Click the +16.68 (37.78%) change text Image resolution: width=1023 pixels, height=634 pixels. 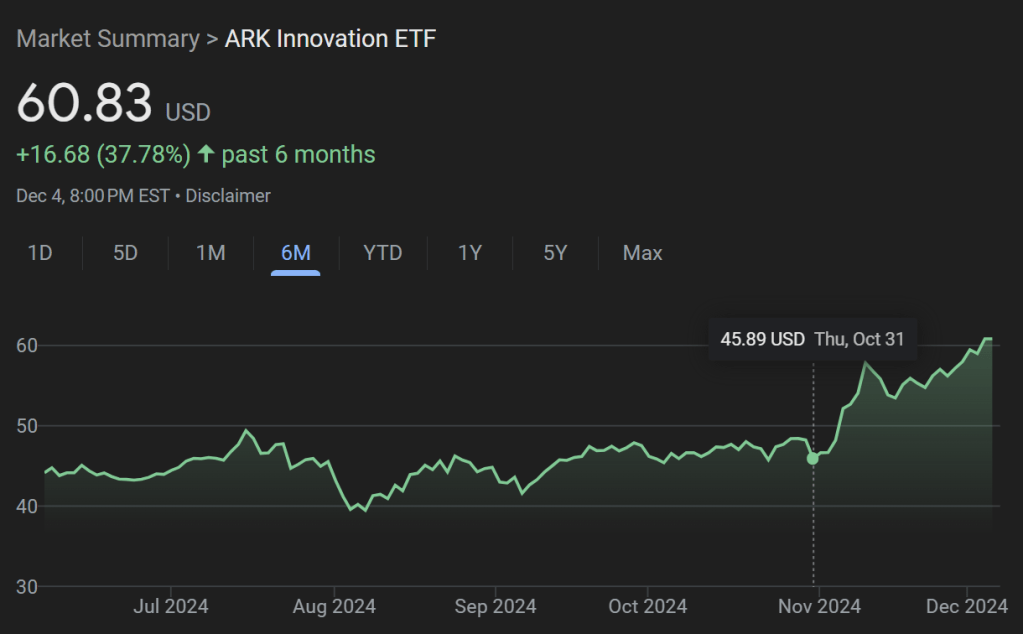103,154
